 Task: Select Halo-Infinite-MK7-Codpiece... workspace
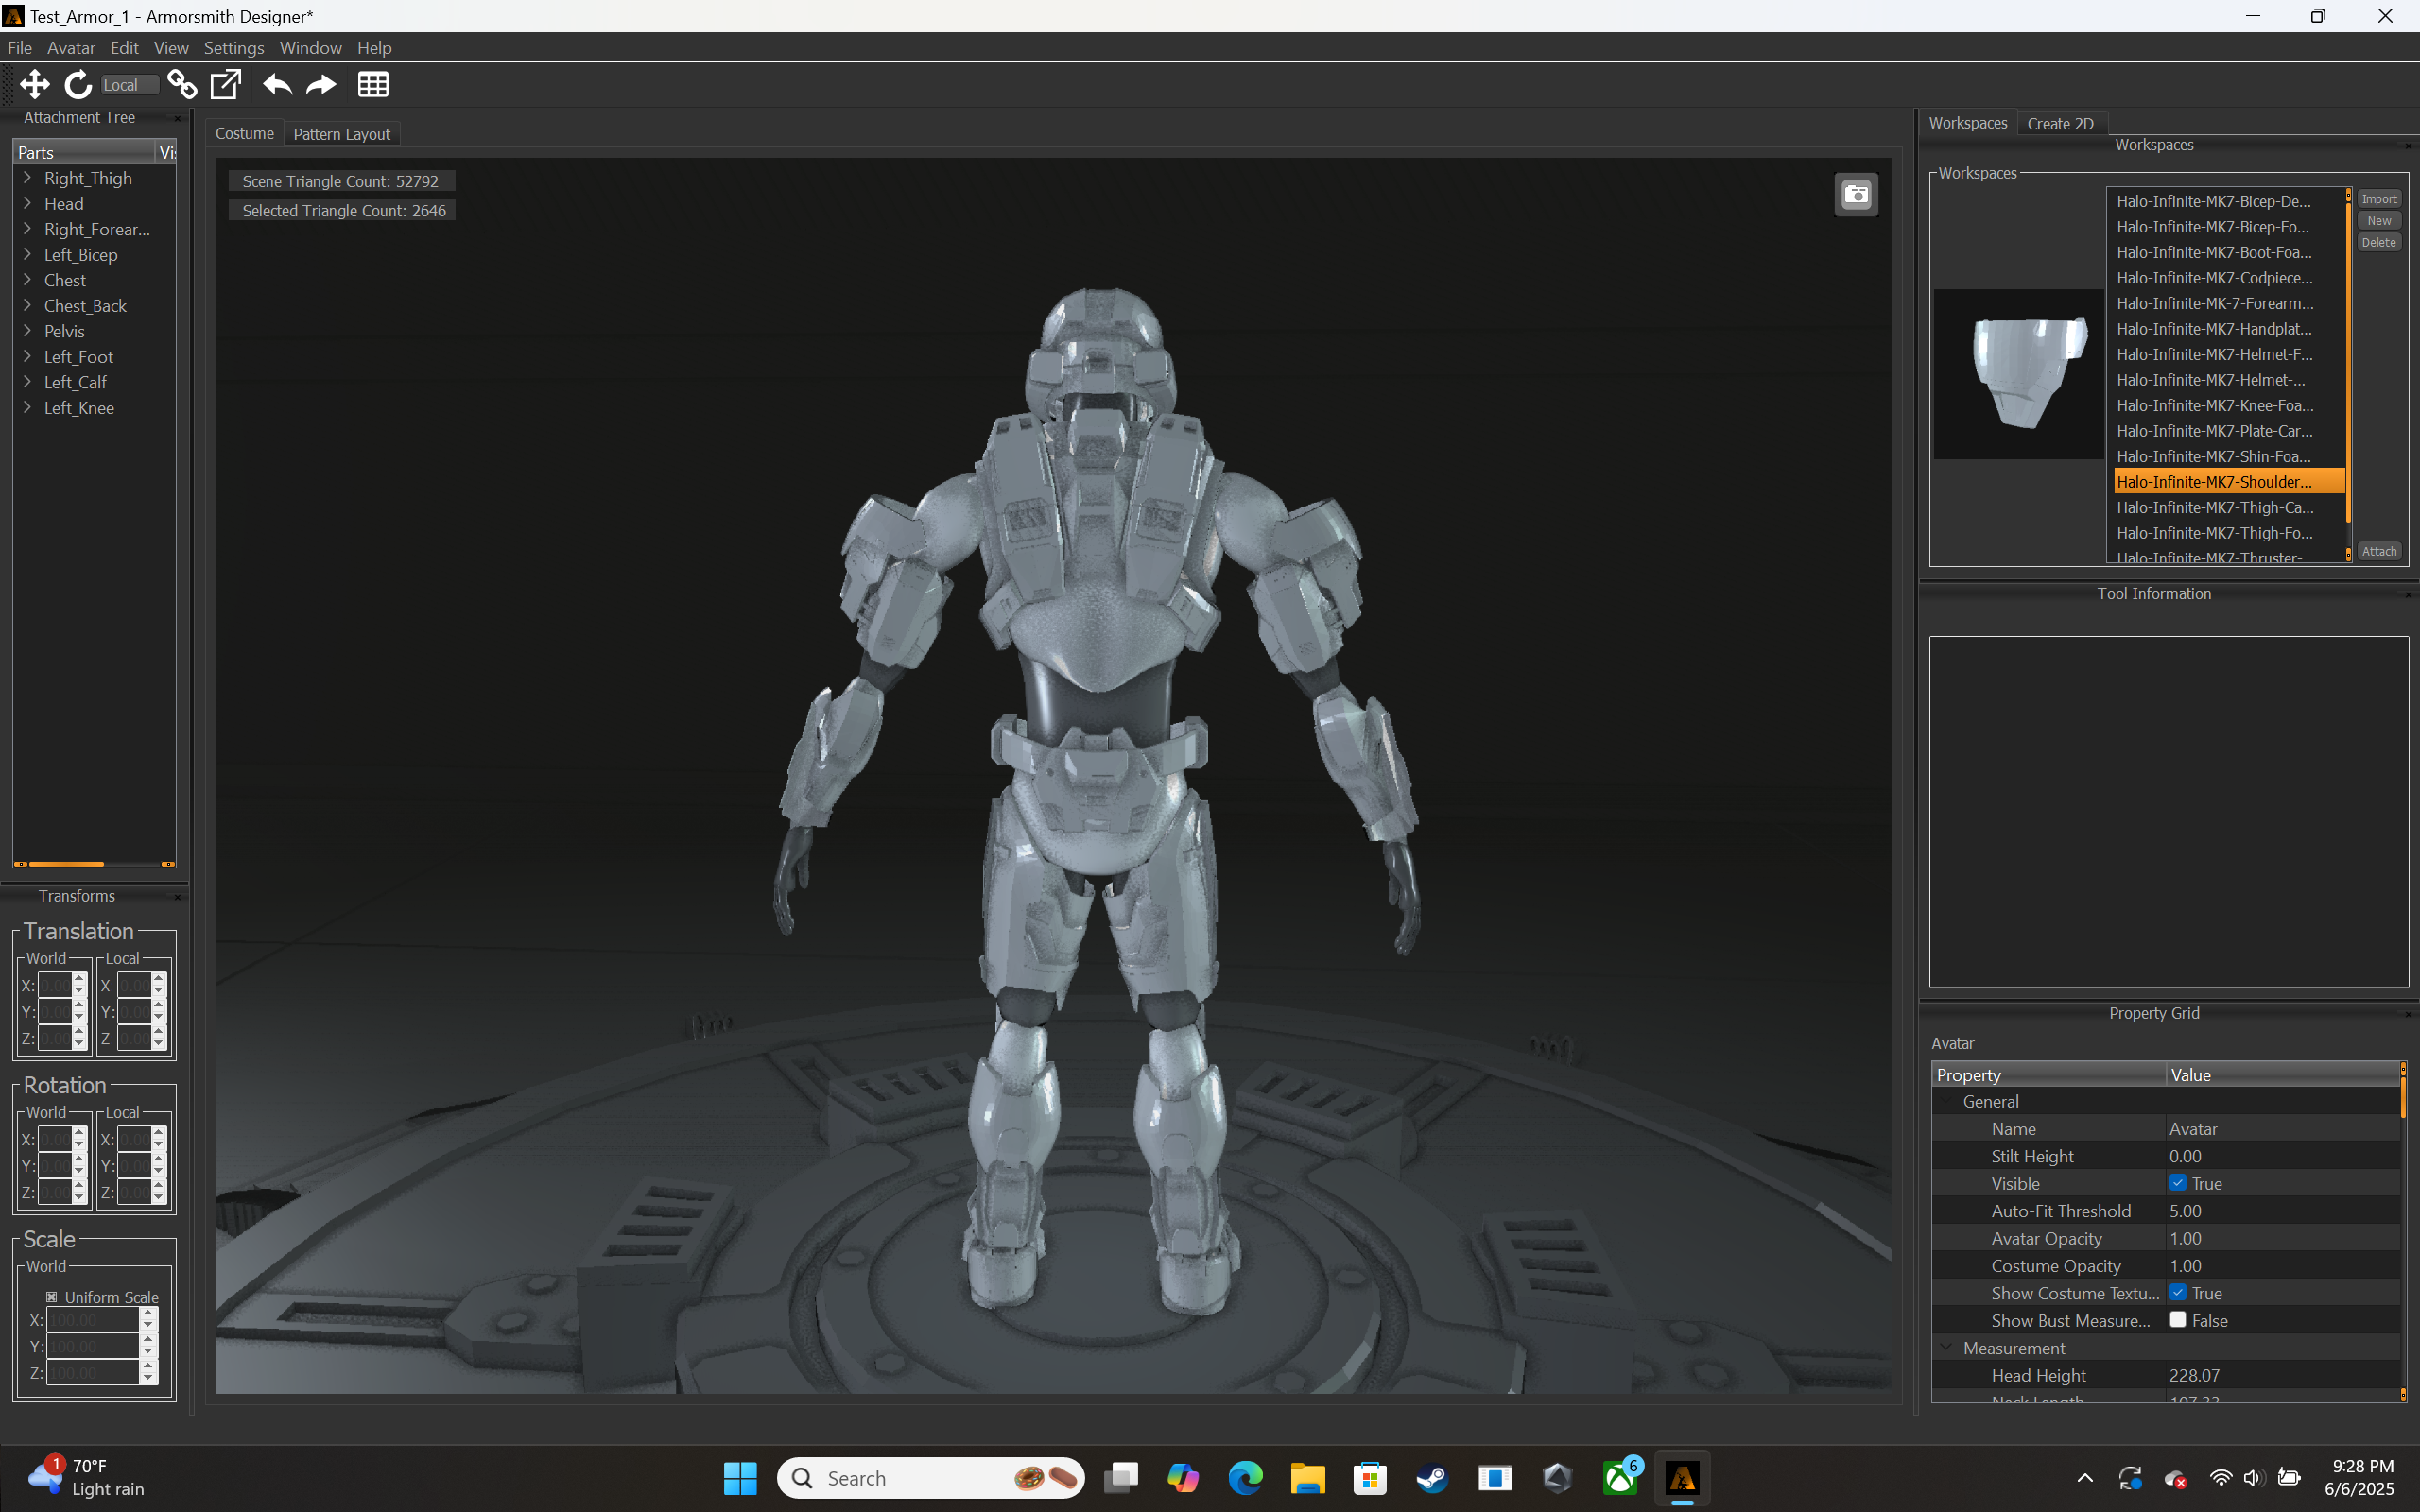click(2228, 278)
